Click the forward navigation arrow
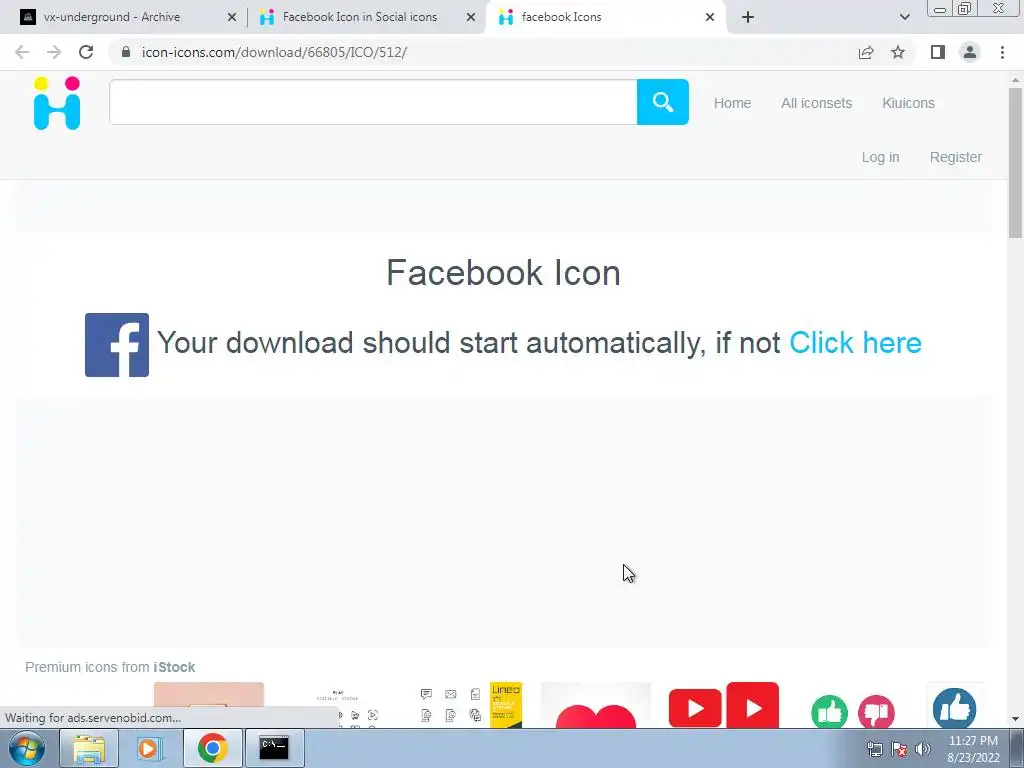Image resolution: width=1024 pixels, height=768 pixels. pyautogui.click(x=54, y=52)
